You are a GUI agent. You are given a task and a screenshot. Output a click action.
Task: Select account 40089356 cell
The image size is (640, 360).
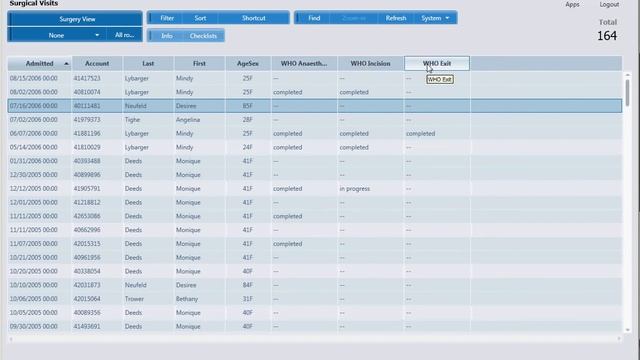click(97, 312)
